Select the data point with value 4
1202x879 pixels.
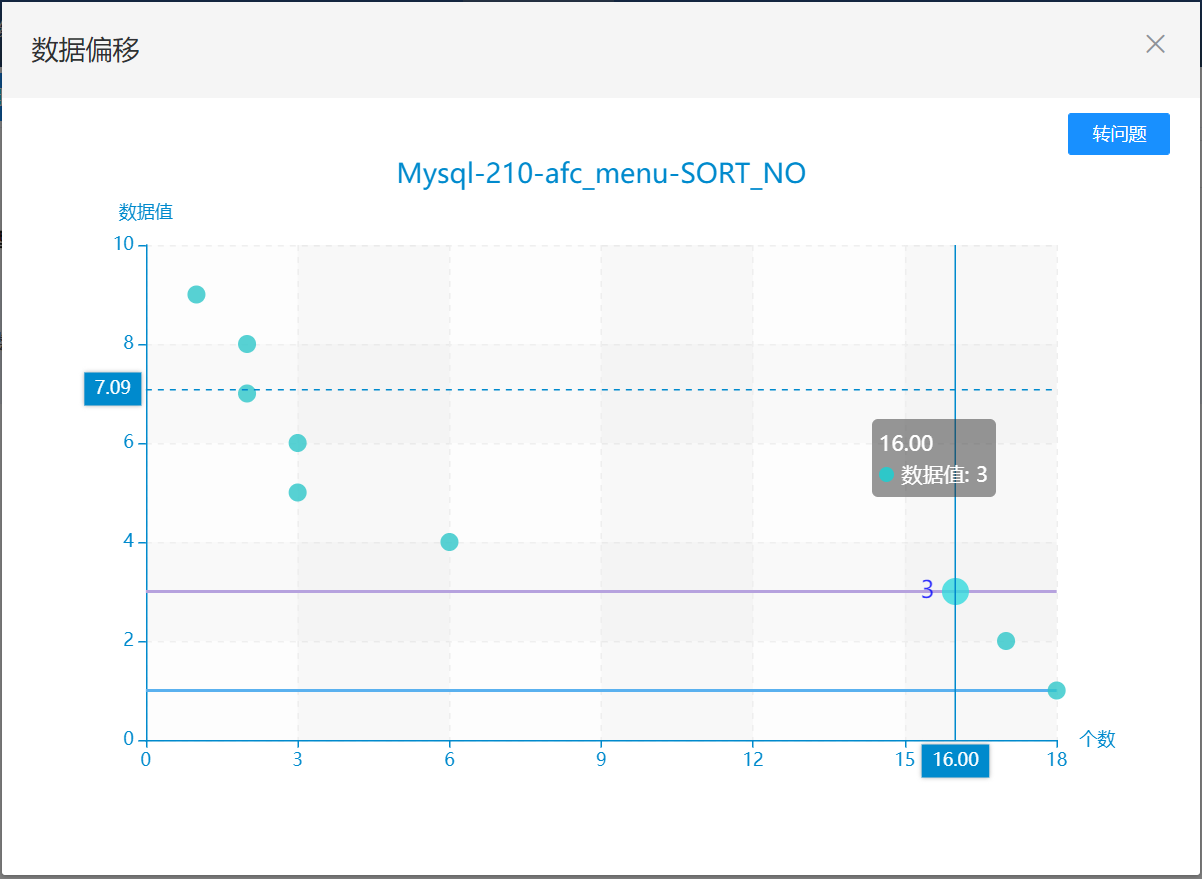pos(449,542)
